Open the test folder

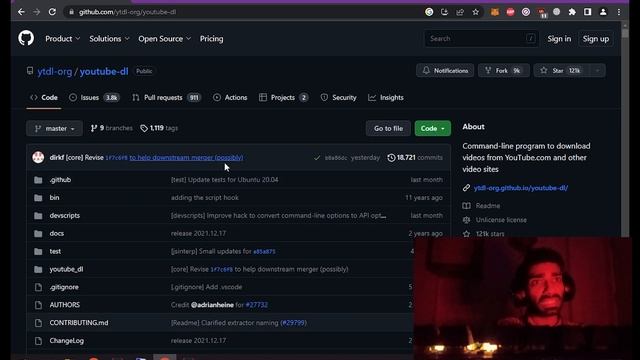55,251
